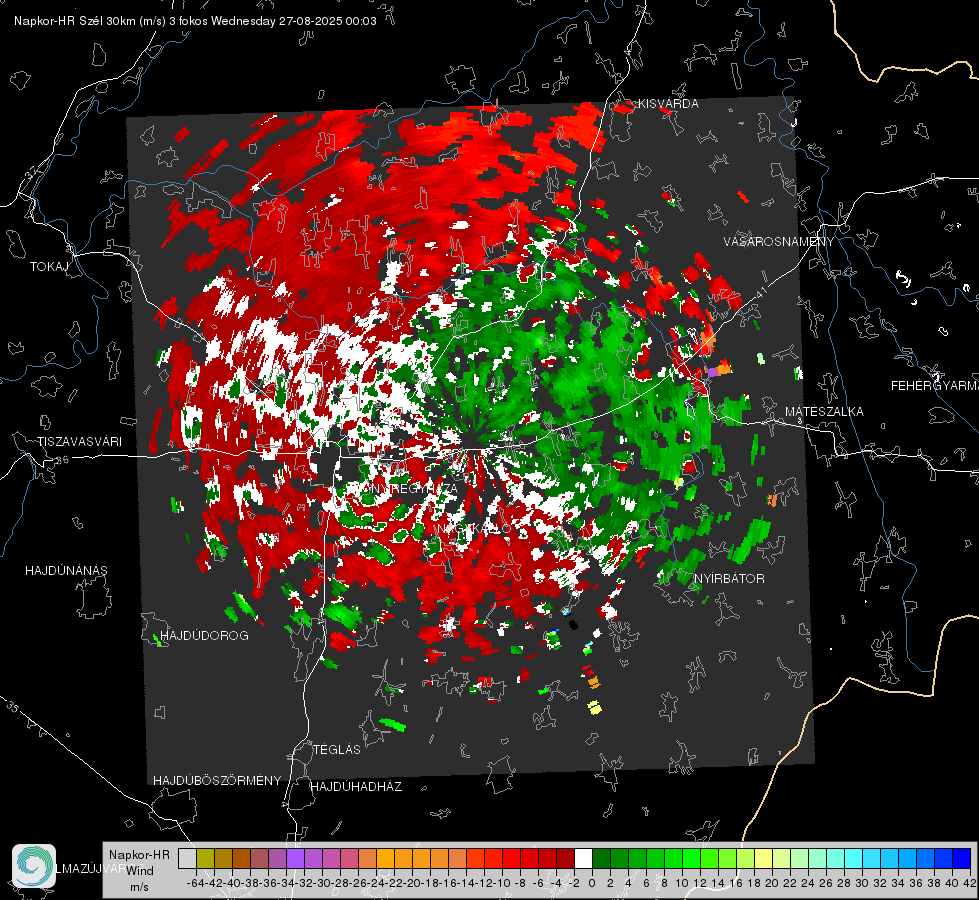979x900 pixels.
Task: Click the '30' value on the legend scale
Action: coord(862,883)
